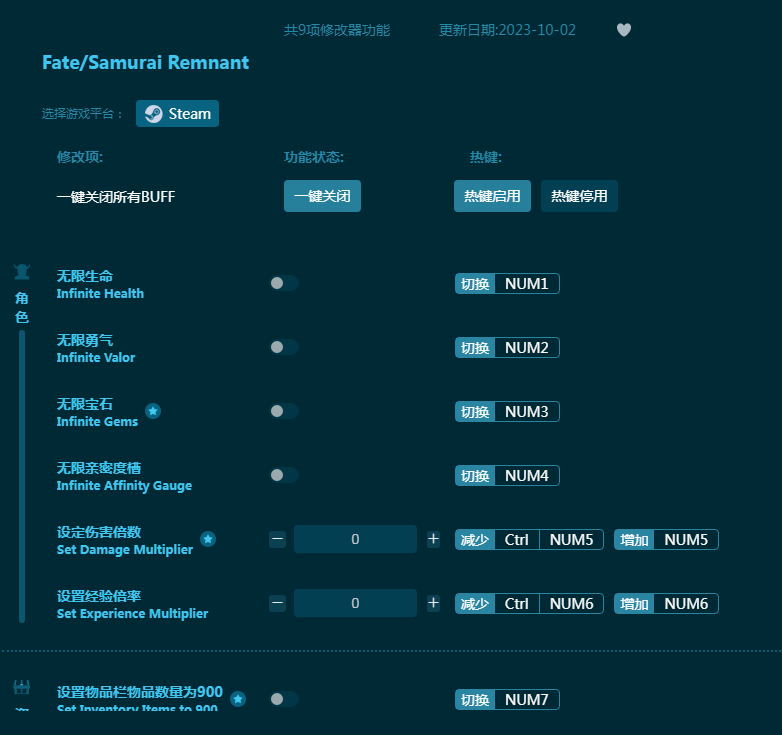The height and width of the screenshot is (735, 782).
Task: Click the inventory category icon in the sidebar
Action: [x=21, y=687]
